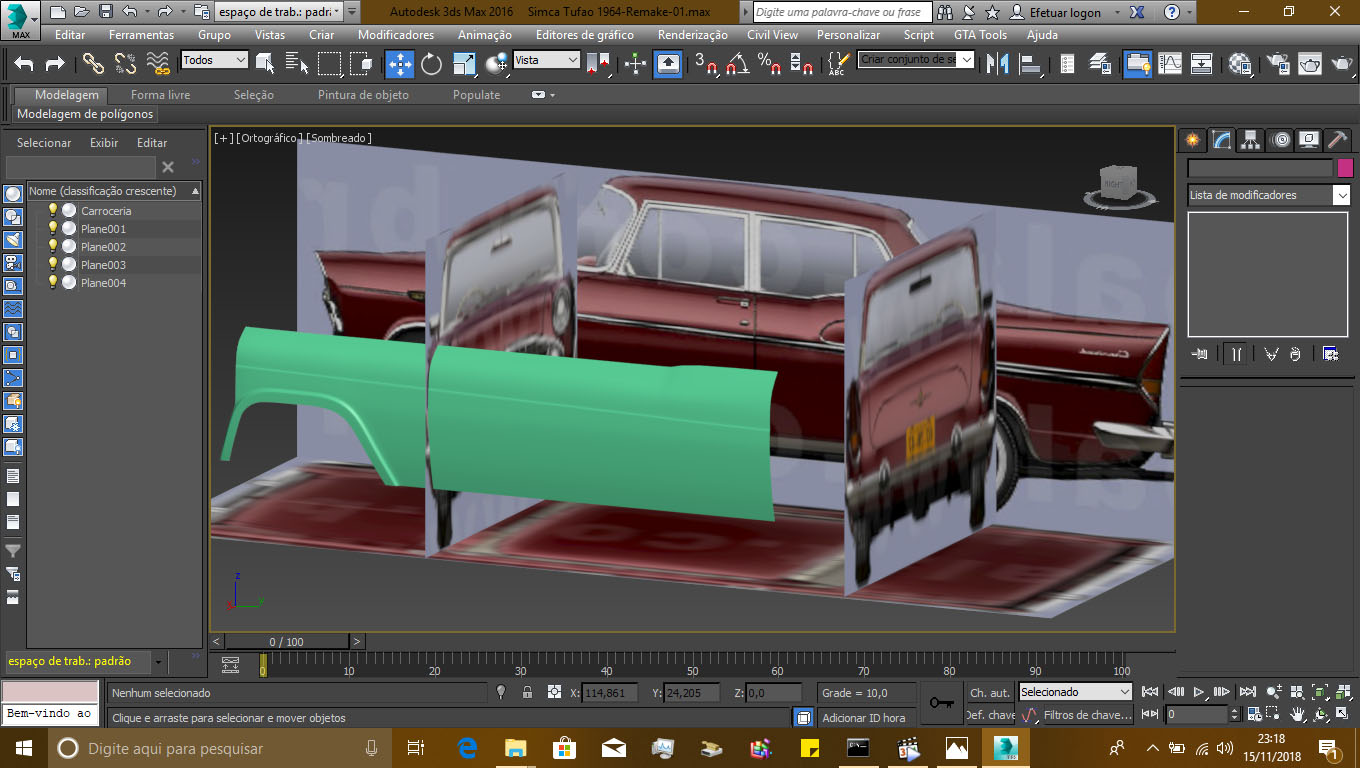This screenshot has height=768, width=1360.
Task: Activate the Mirror tool
Action: tap(997, 62)
